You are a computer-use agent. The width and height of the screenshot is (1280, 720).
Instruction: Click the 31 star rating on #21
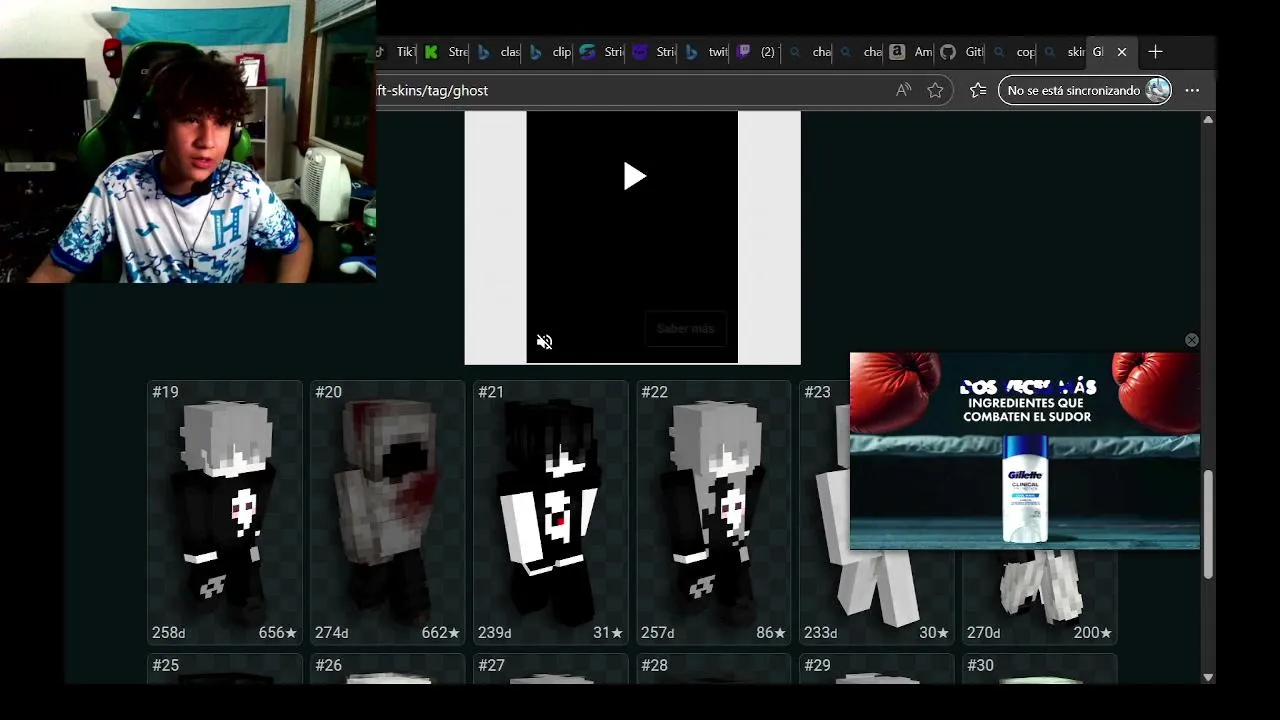pyautogui.click(x=607, y=633)
